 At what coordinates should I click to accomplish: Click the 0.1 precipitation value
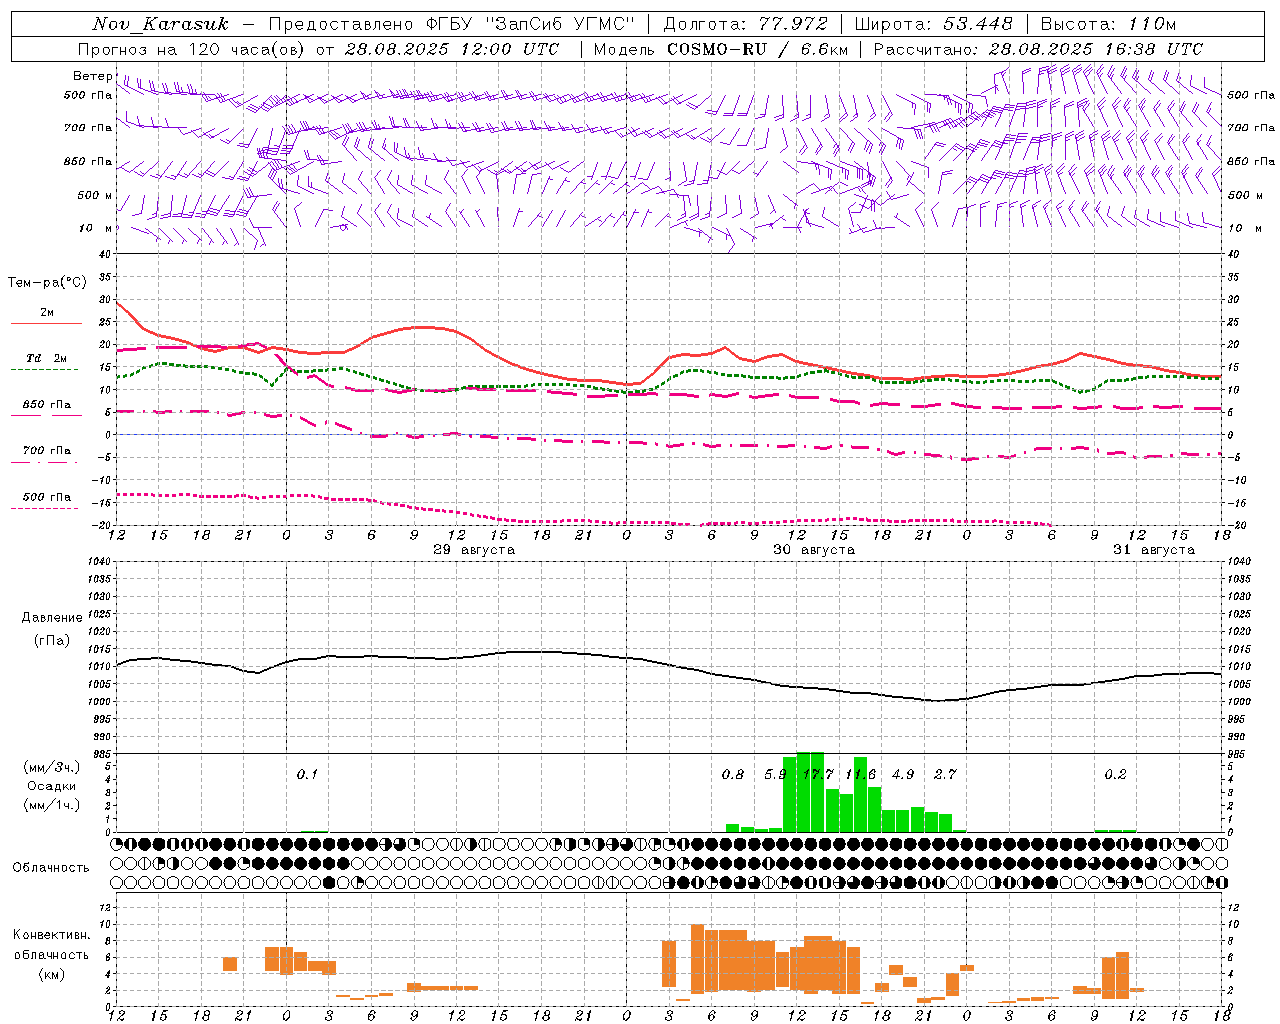(307, 774)
